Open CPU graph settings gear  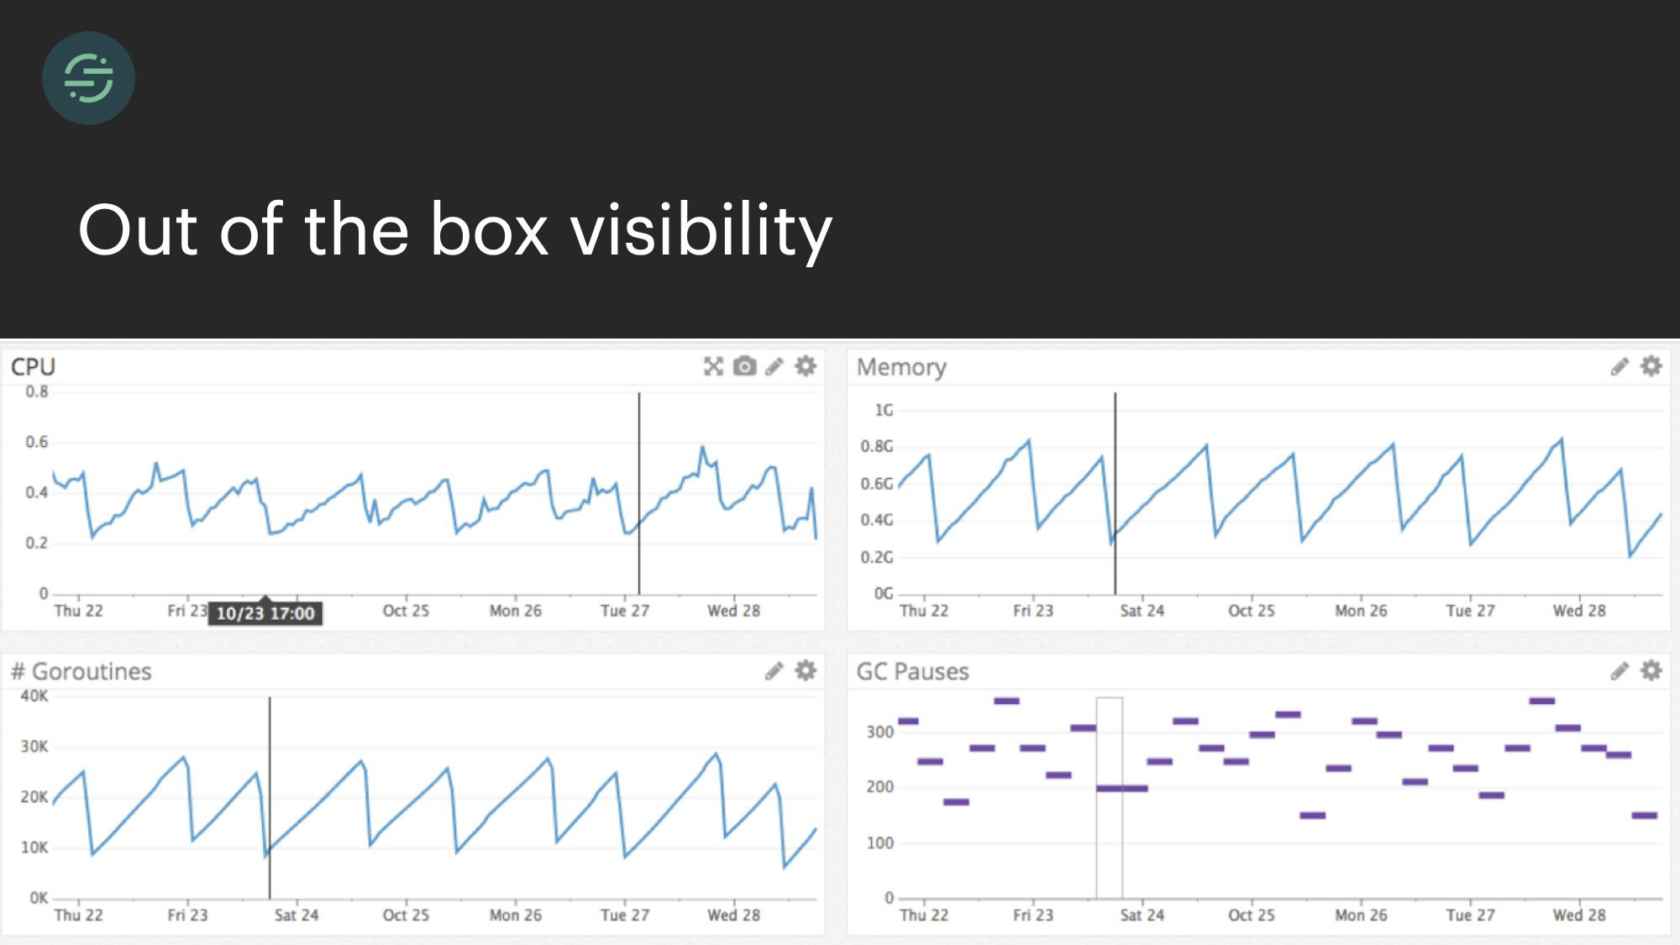coord(806,367)
